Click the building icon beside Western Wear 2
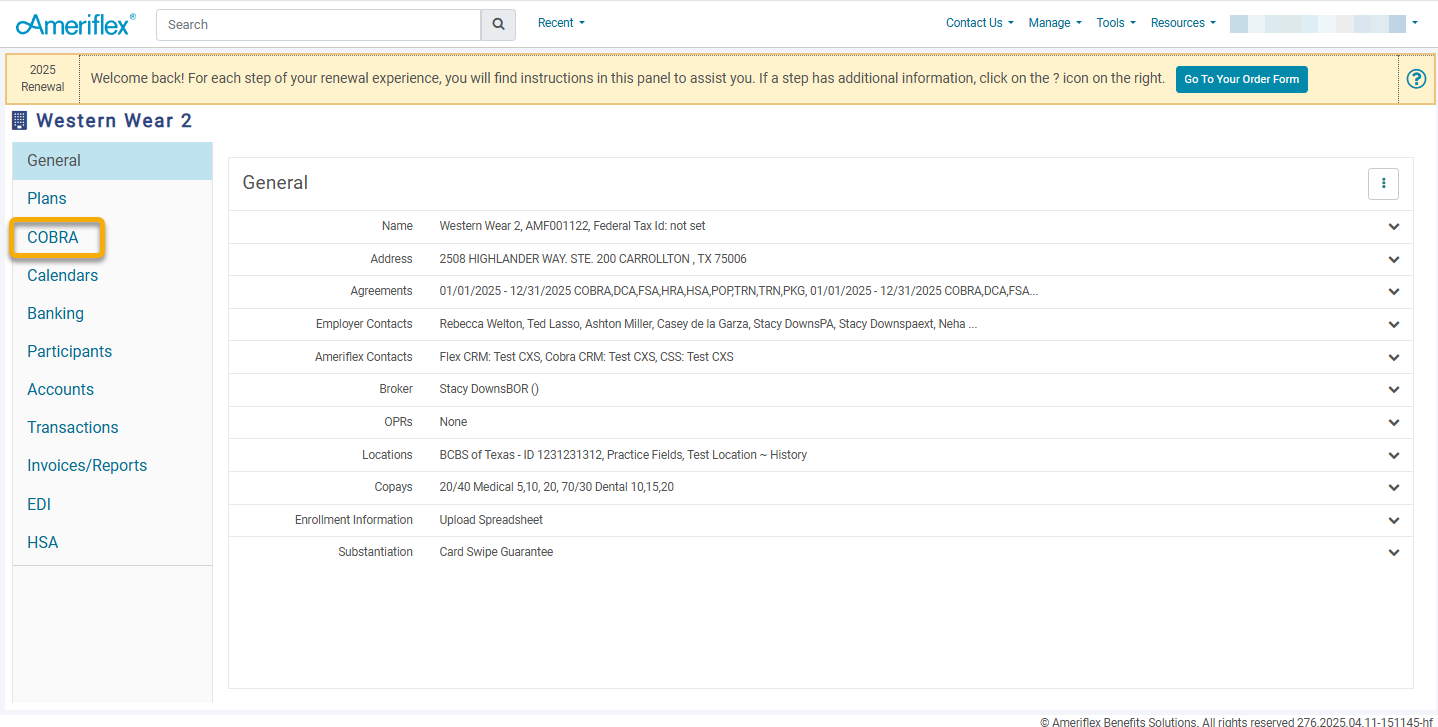The height and width of the screenshot is (727, 1438). pyautogui.click(x=19, y=121)
